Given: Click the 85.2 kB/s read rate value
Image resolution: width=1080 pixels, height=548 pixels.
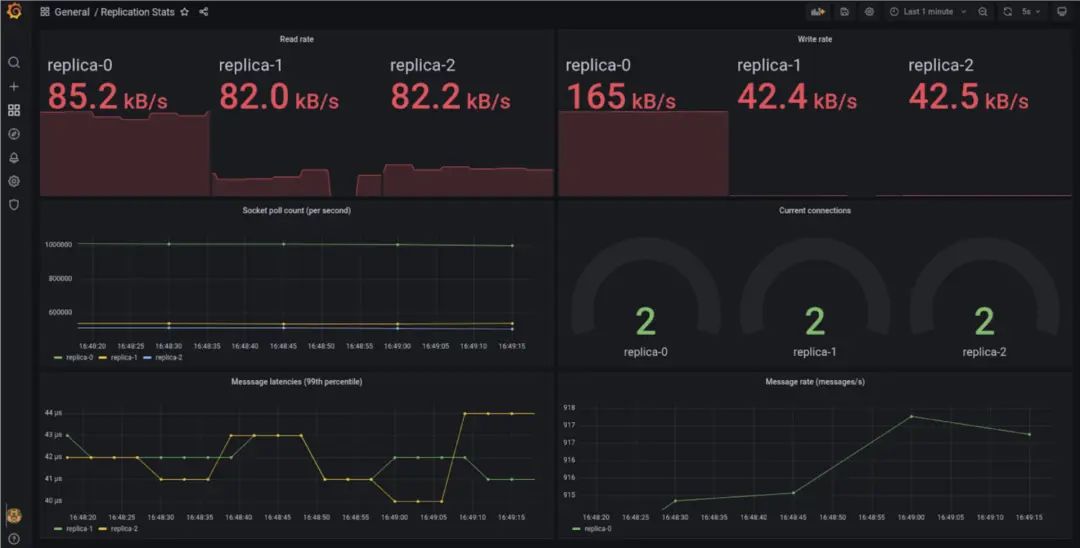Looking at the screenshot, I should click(107, 97).
